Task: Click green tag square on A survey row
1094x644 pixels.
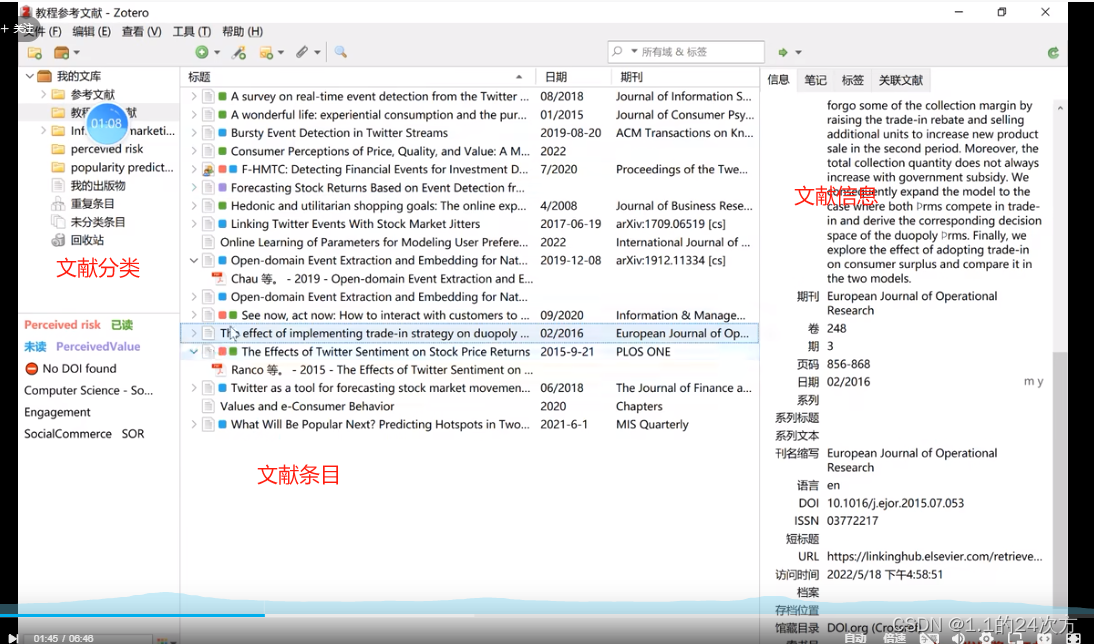Action: [x=223, y=96]
